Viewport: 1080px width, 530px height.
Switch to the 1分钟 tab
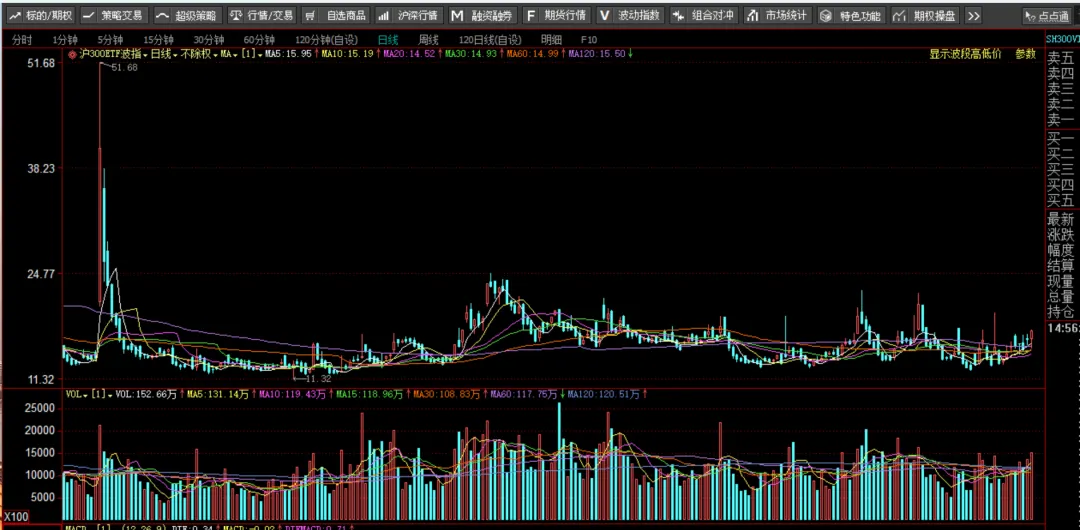tap(66, 40)
